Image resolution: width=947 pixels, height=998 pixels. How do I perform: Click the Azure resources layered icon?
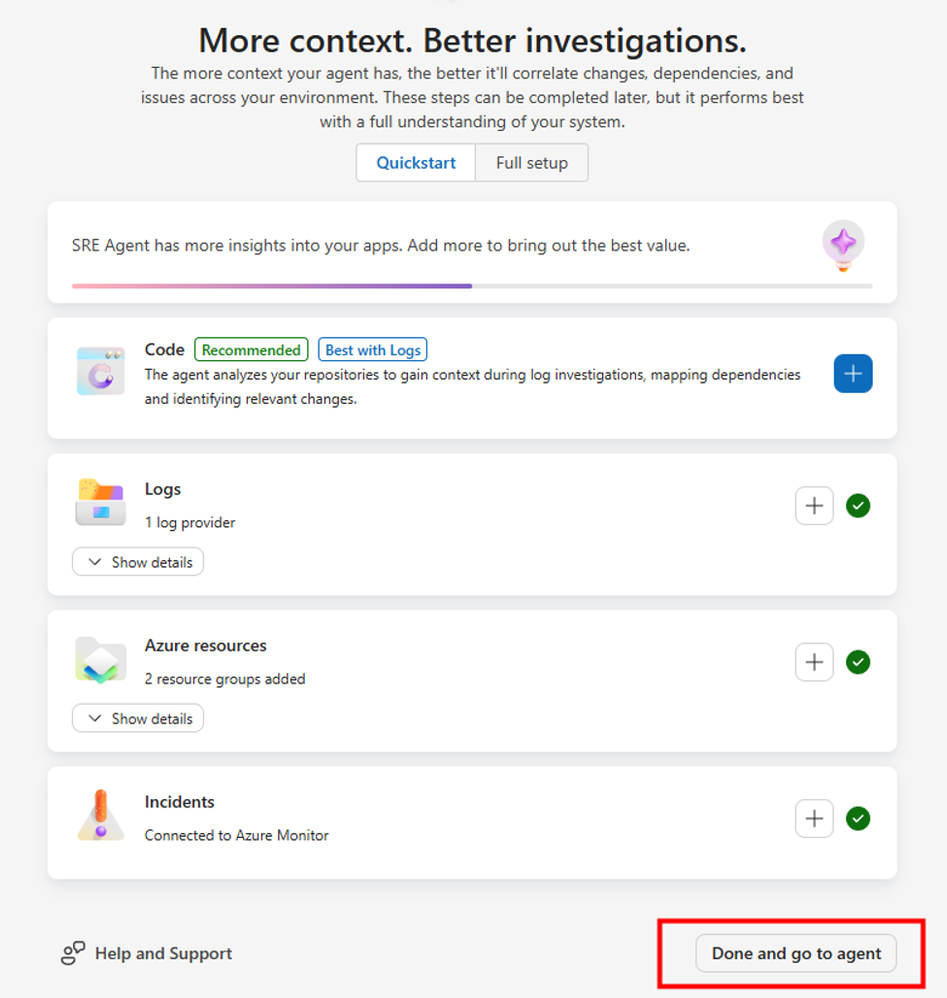tap(101, 660)
